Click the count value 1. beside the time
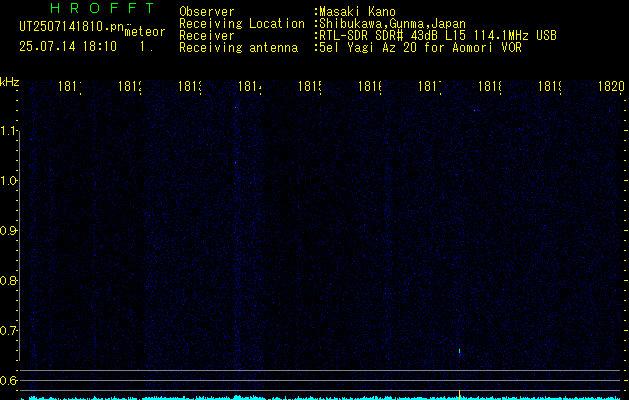This screenshot has height=400, width=629. [x=146, y=47]
